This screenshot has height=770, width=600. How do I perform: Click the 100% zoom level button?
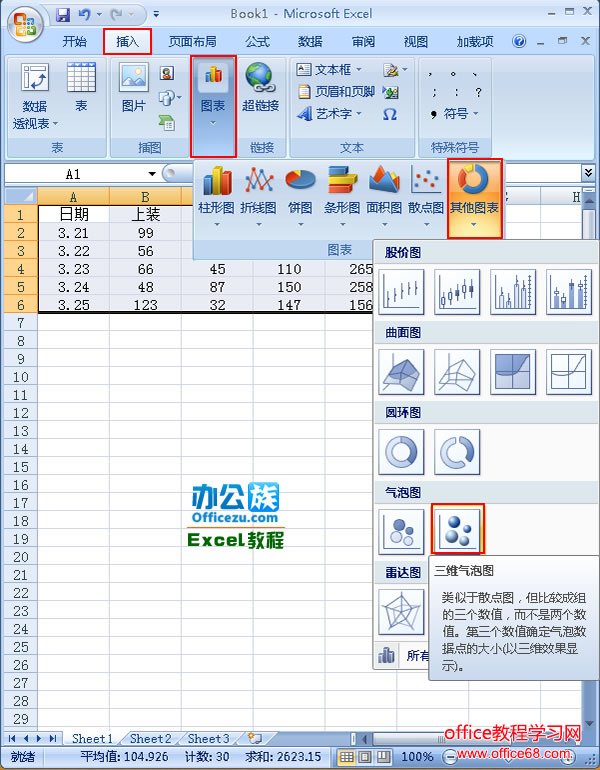pos(418,756)
